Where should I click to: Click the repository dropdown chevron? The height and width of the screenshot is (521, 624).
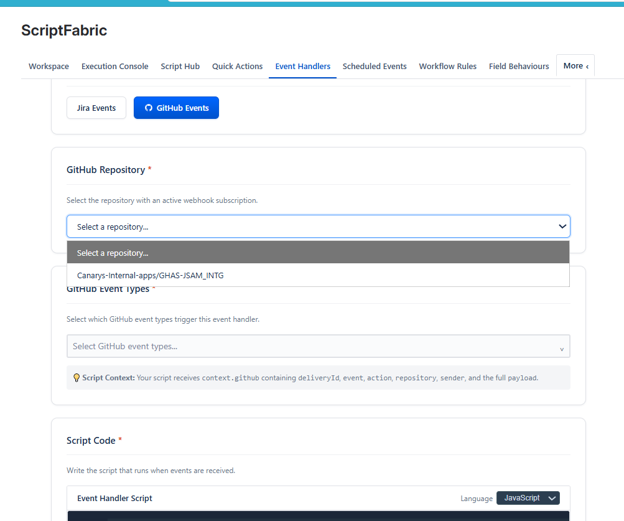pyautogui.click(x=562, y=226)
